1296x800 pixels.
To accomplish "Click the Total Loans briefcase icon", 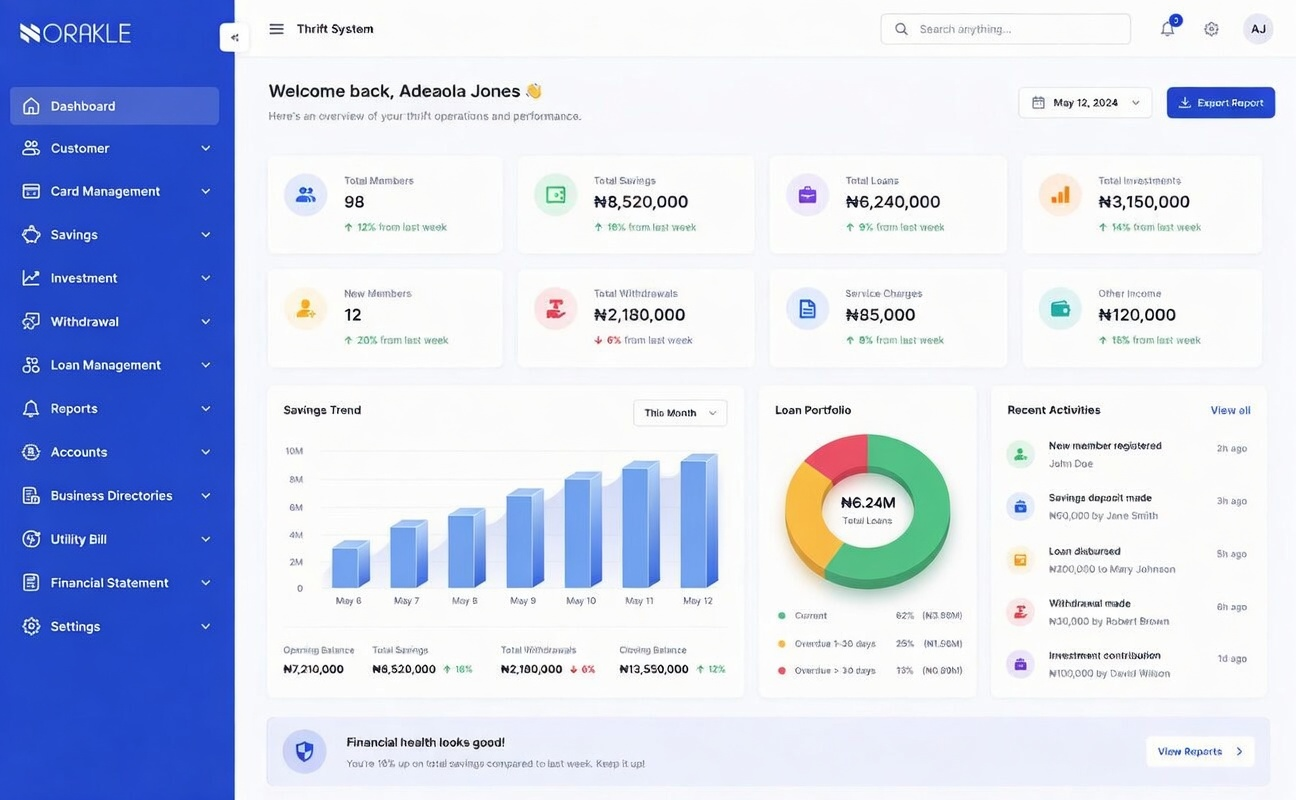I will (x=807, y=195).
